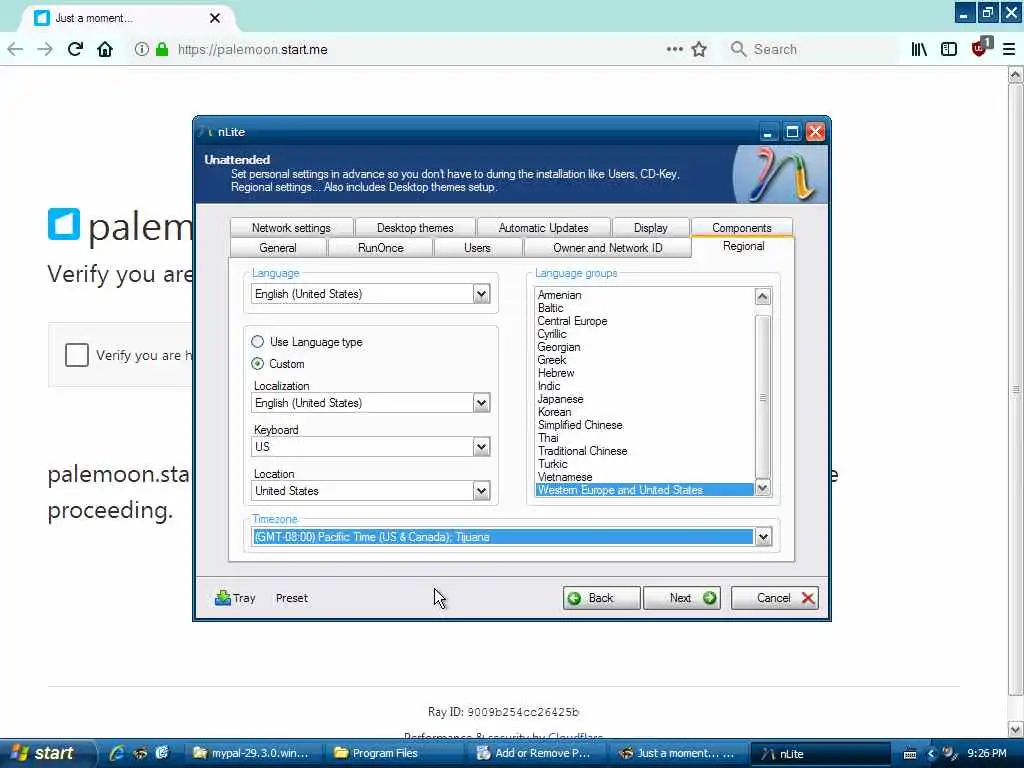Open mypal-29.3.0 taskbar item

pos(251,753)
